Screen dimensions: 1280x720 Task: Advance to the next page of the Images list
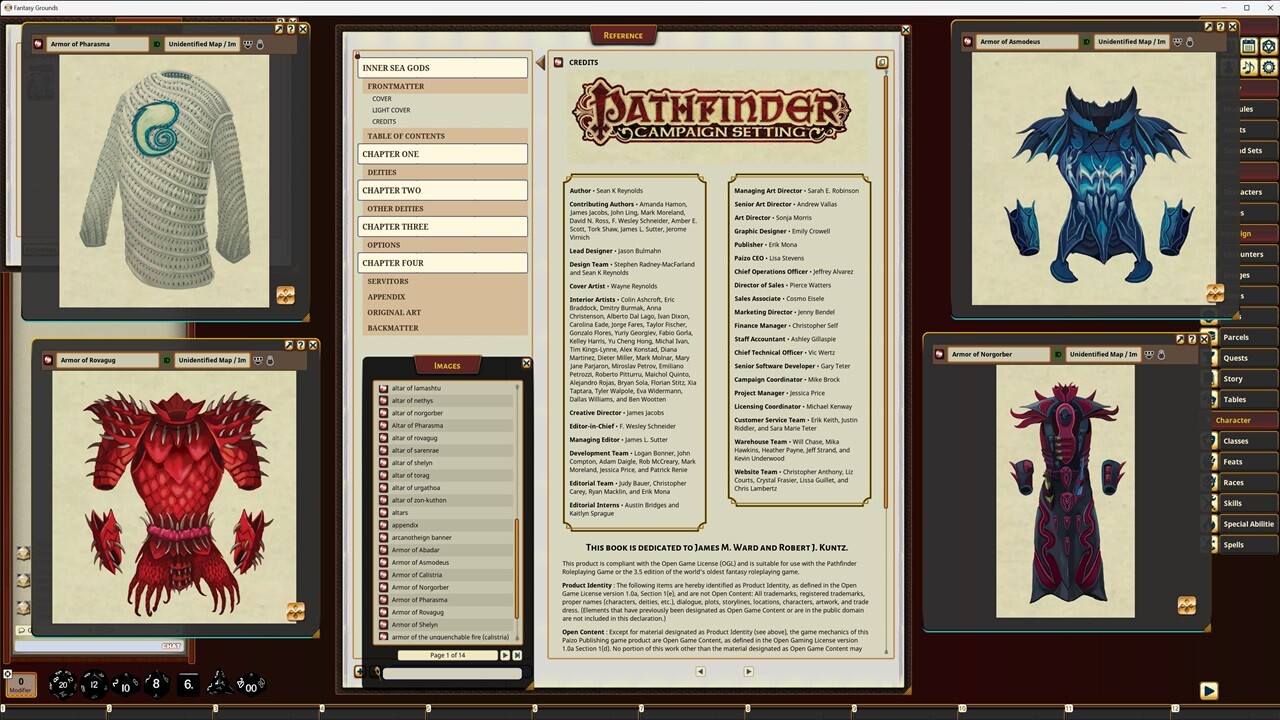click(x=505, y=655)
